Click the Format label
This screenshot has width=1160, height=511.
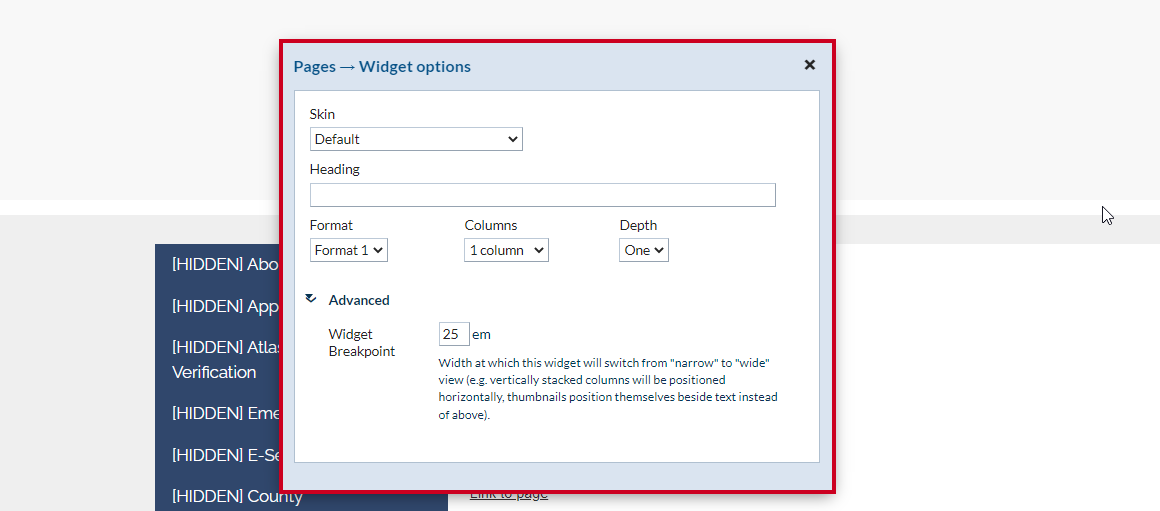click(331, 226)
